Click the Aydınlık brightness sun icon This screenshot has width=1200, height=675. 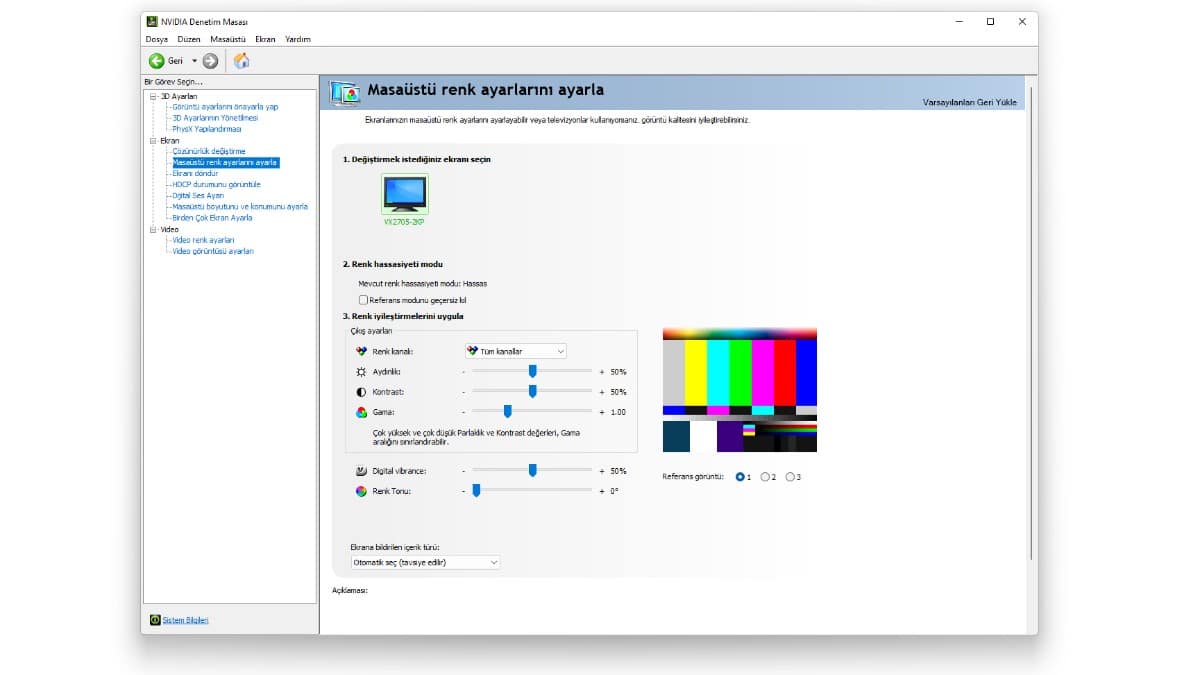coord(361,371)
